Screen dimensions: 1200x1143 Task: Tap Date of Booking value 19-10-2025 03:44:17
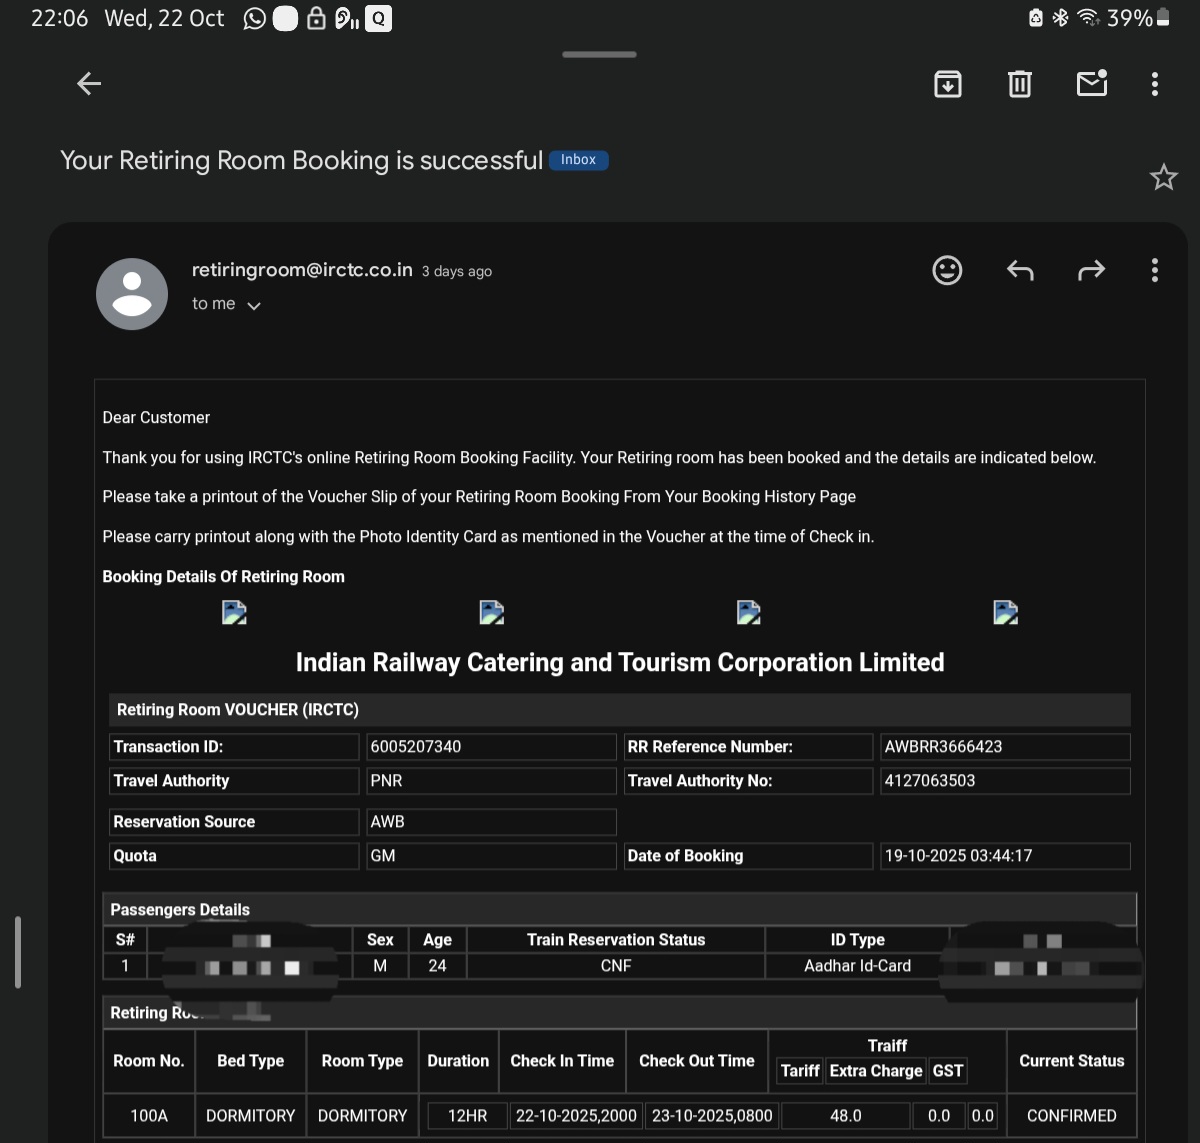(x=1005, y=856)
